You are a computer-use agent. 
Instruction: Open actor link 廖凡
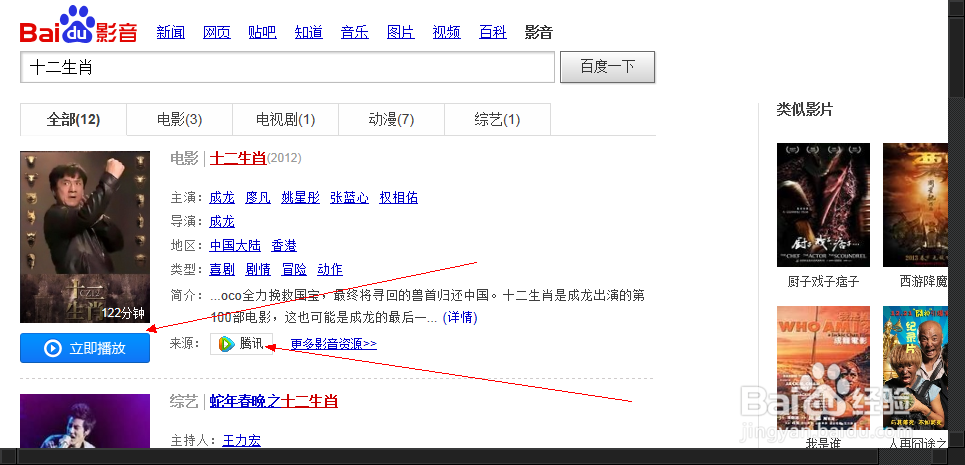tap(258, 197)
